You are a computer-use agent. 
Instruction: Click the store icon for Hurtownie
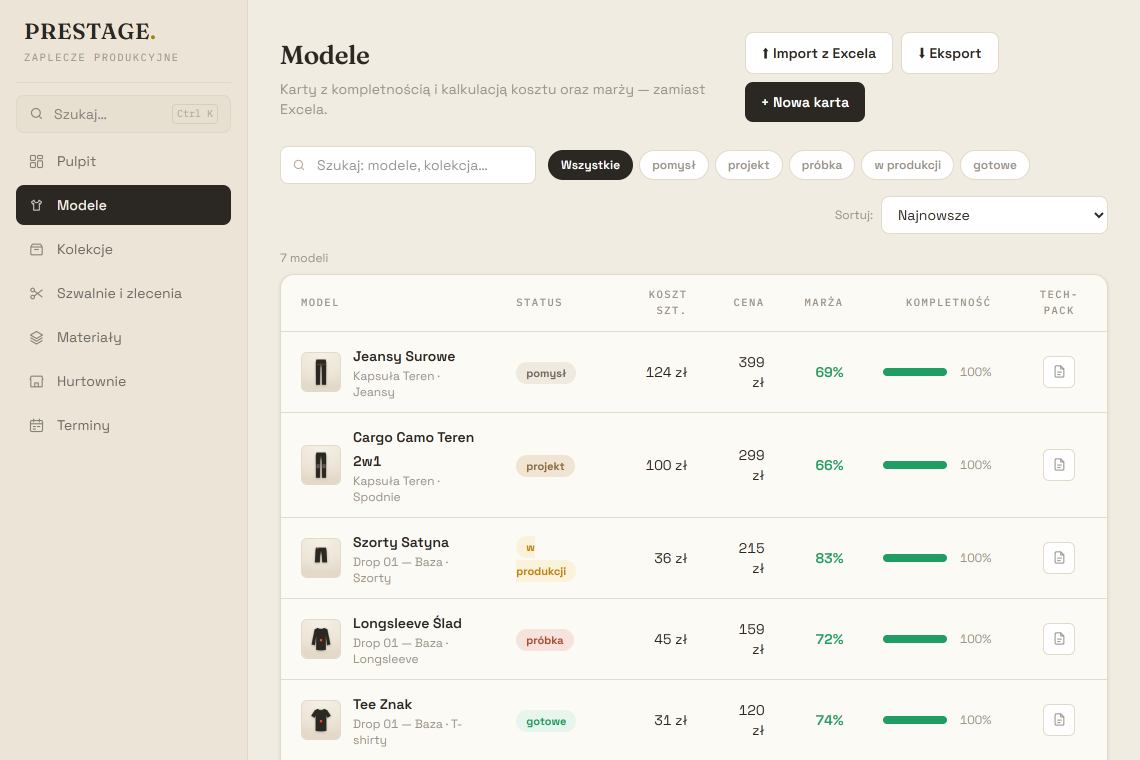[x=36, y=381]
